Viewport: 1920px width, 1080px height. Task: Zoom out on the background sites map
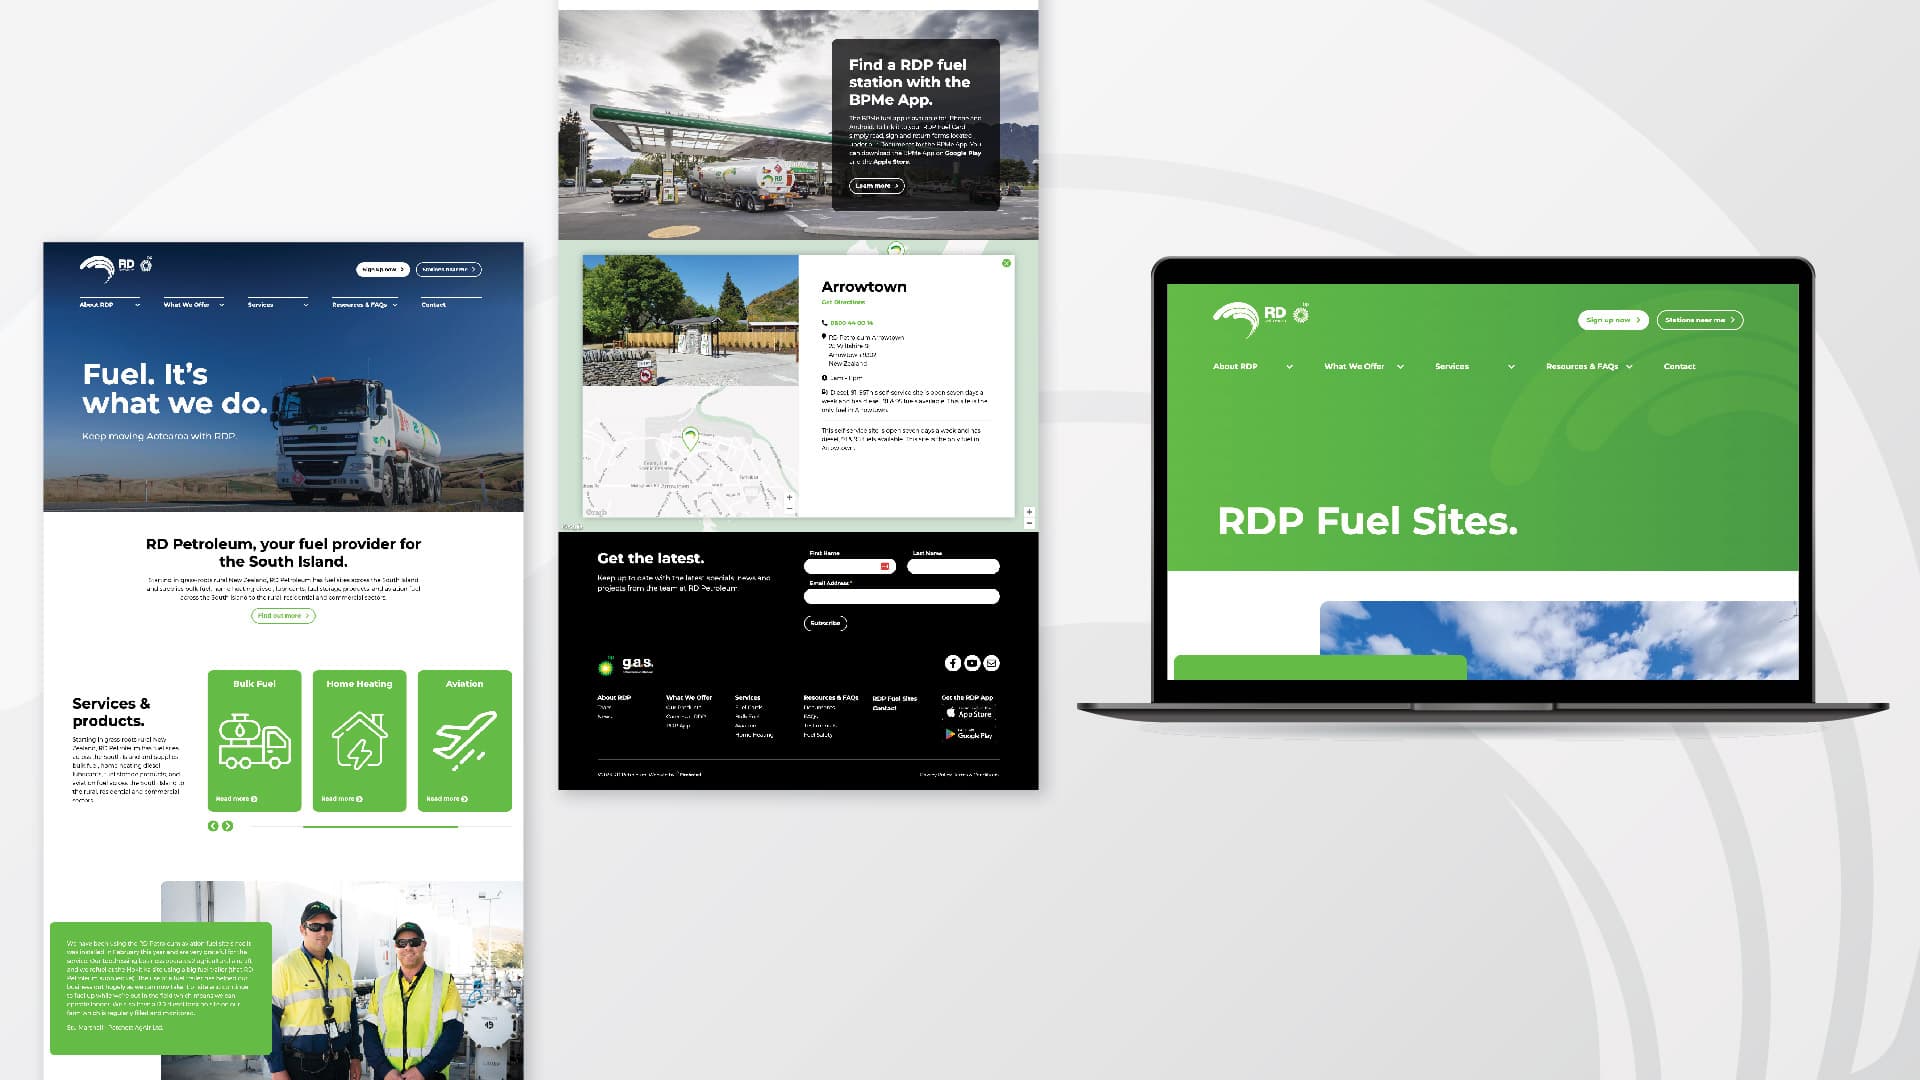click(1029, 523)
